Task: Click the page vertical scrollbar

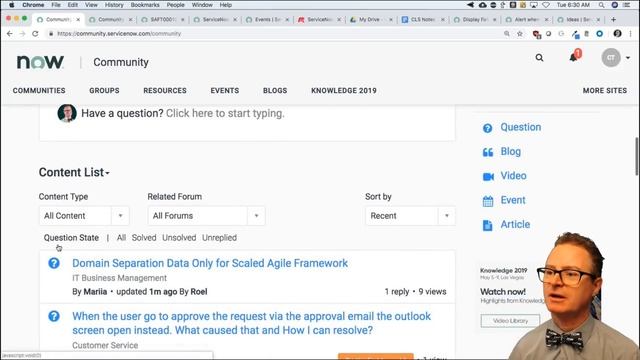Action: click(x=637, y=157)
